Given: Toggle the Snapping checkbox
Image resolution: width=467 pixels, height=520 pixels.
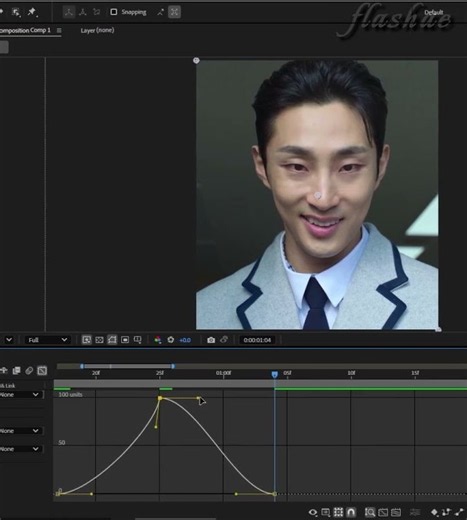Looking at the screenshot, I should [114, 12].
